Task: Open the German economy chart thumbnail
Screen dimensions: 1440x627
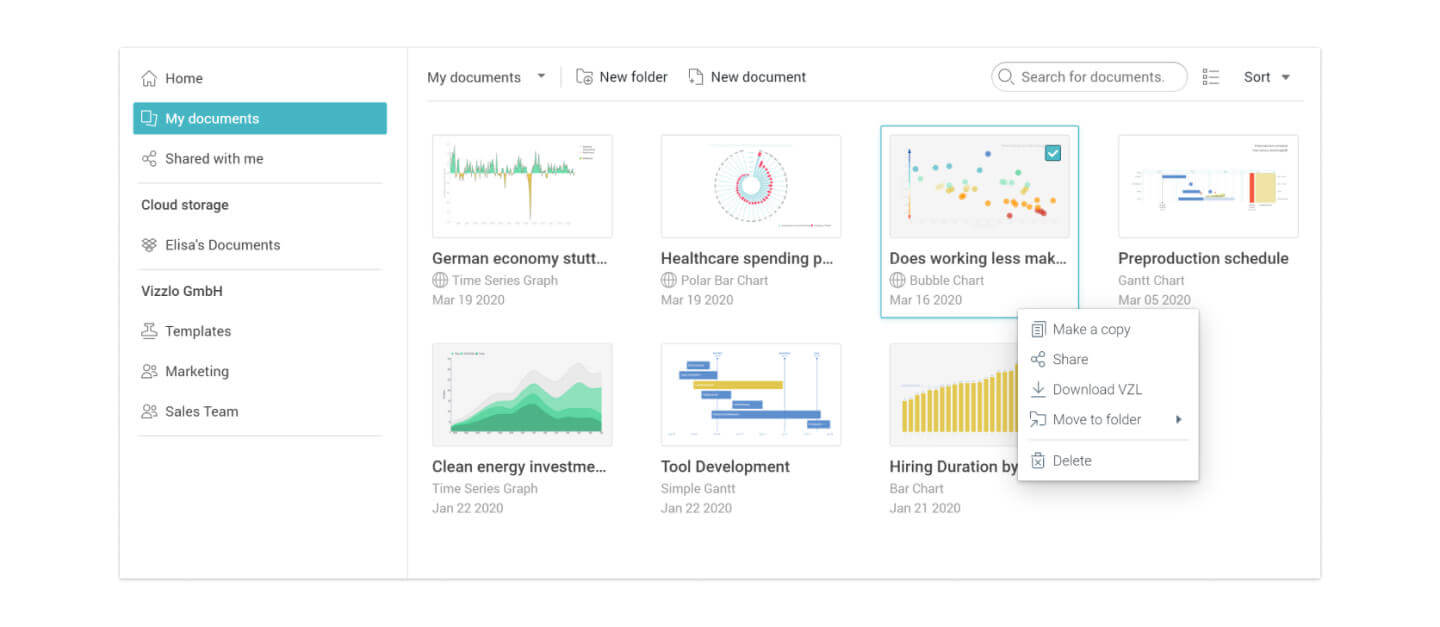Action: [522, 186]
